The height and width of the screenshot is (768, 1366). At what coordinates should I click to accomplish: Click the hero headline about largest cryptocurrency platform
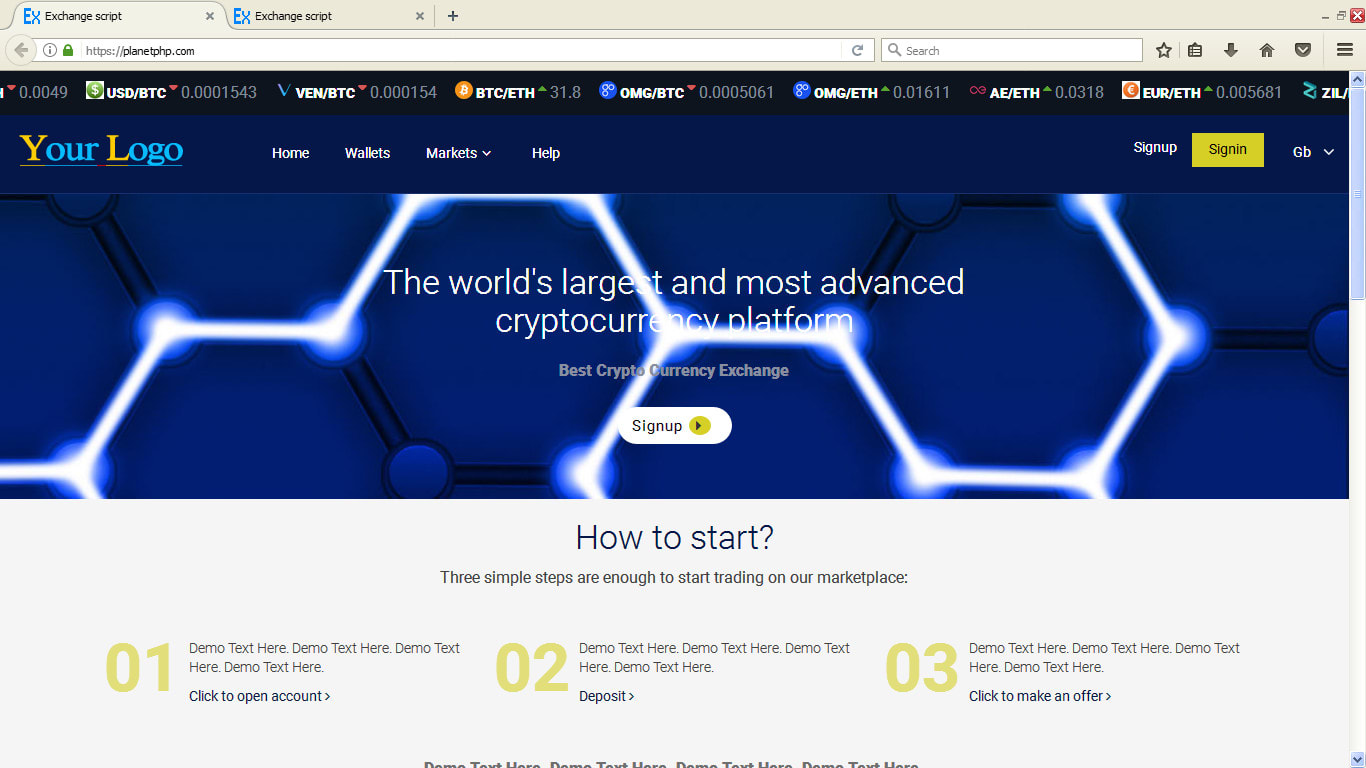[x=674, y=301]
